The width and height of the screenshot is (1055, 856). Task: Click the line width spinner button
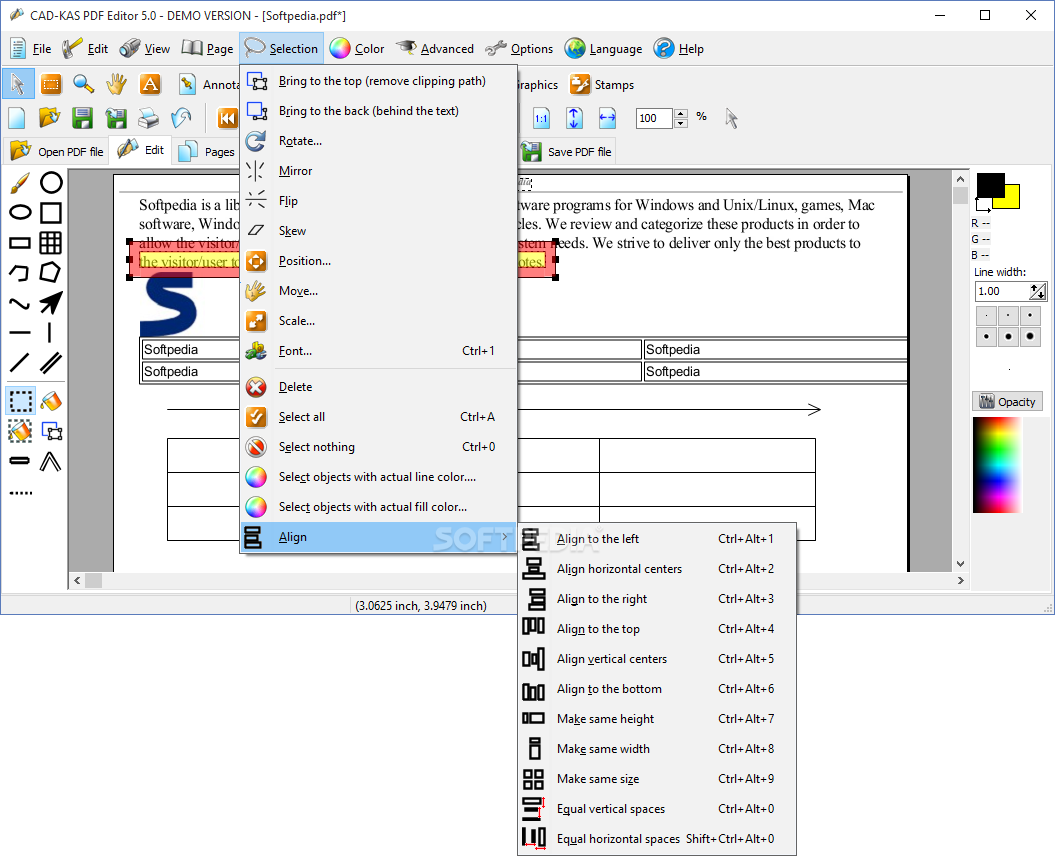pyautogui.click(x=1038, y=291)
